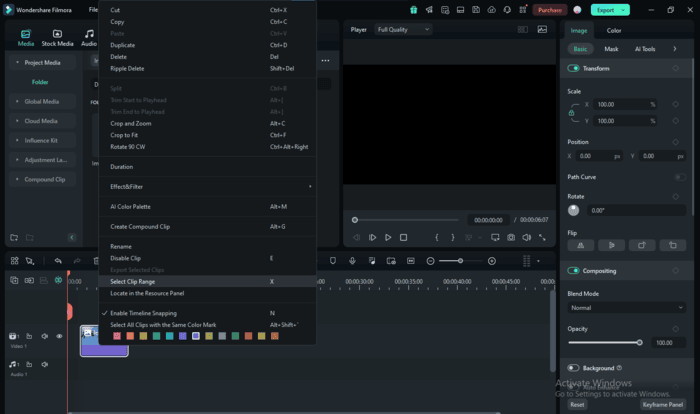Open the Blend Mode dropdown
The image size is (700, 414).
626,308
